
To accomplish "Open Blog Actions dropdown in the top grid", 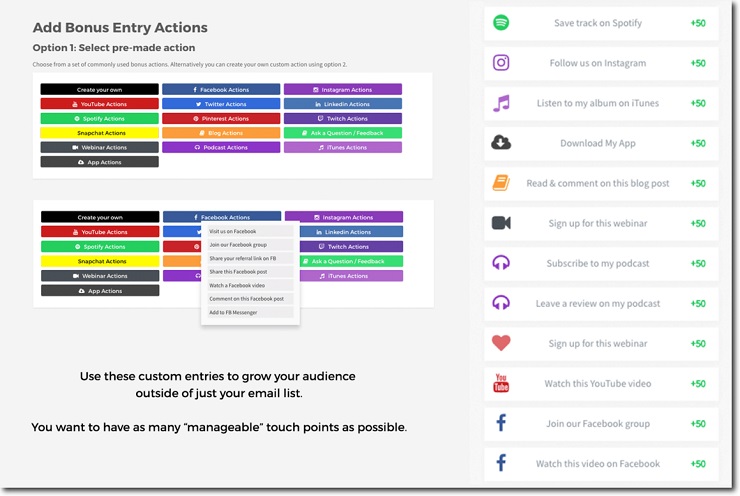I will click(221, 133).
